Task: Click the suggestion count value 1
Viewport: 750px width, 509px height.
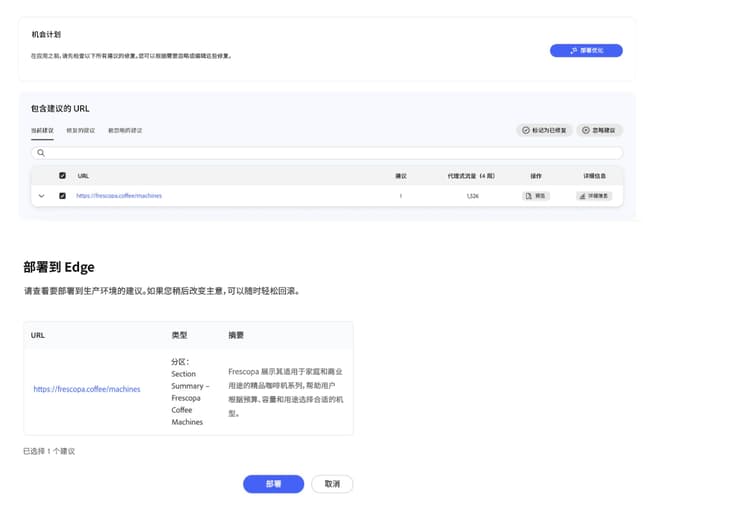Action: click(401, 196)
